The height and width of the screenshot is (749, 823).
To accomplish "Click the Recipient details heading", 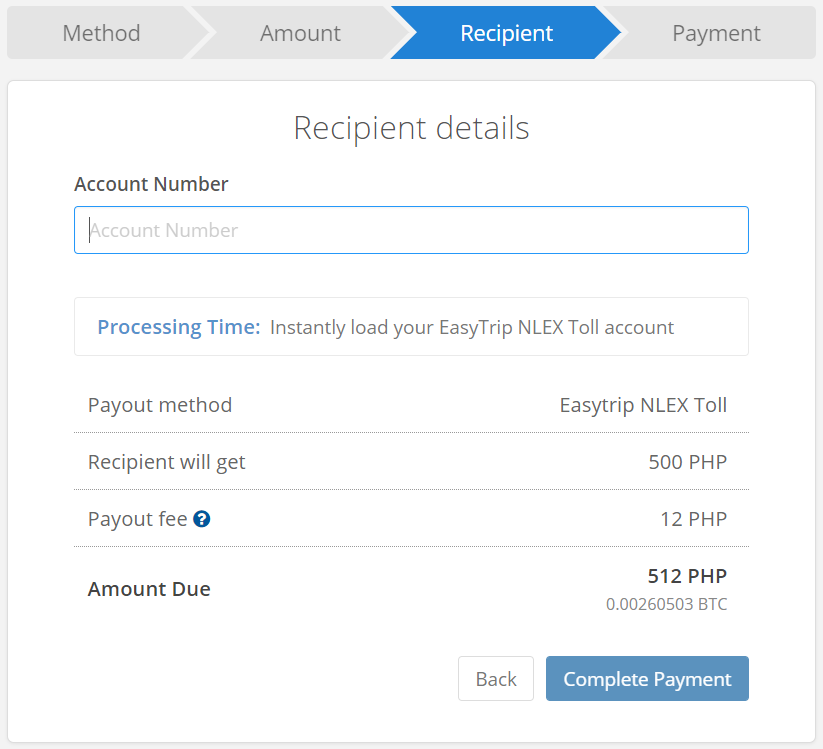I will pyautogui.click(x=412, y=128).
